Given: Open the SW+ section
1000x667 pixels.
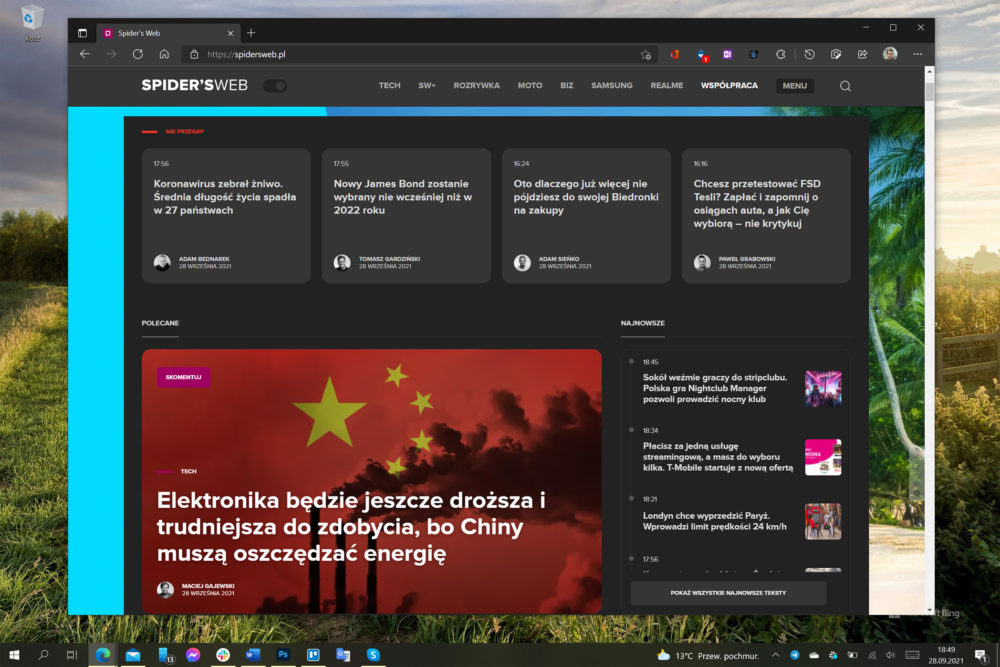Looking at the screenshot, I should click(x=427, y=85).
